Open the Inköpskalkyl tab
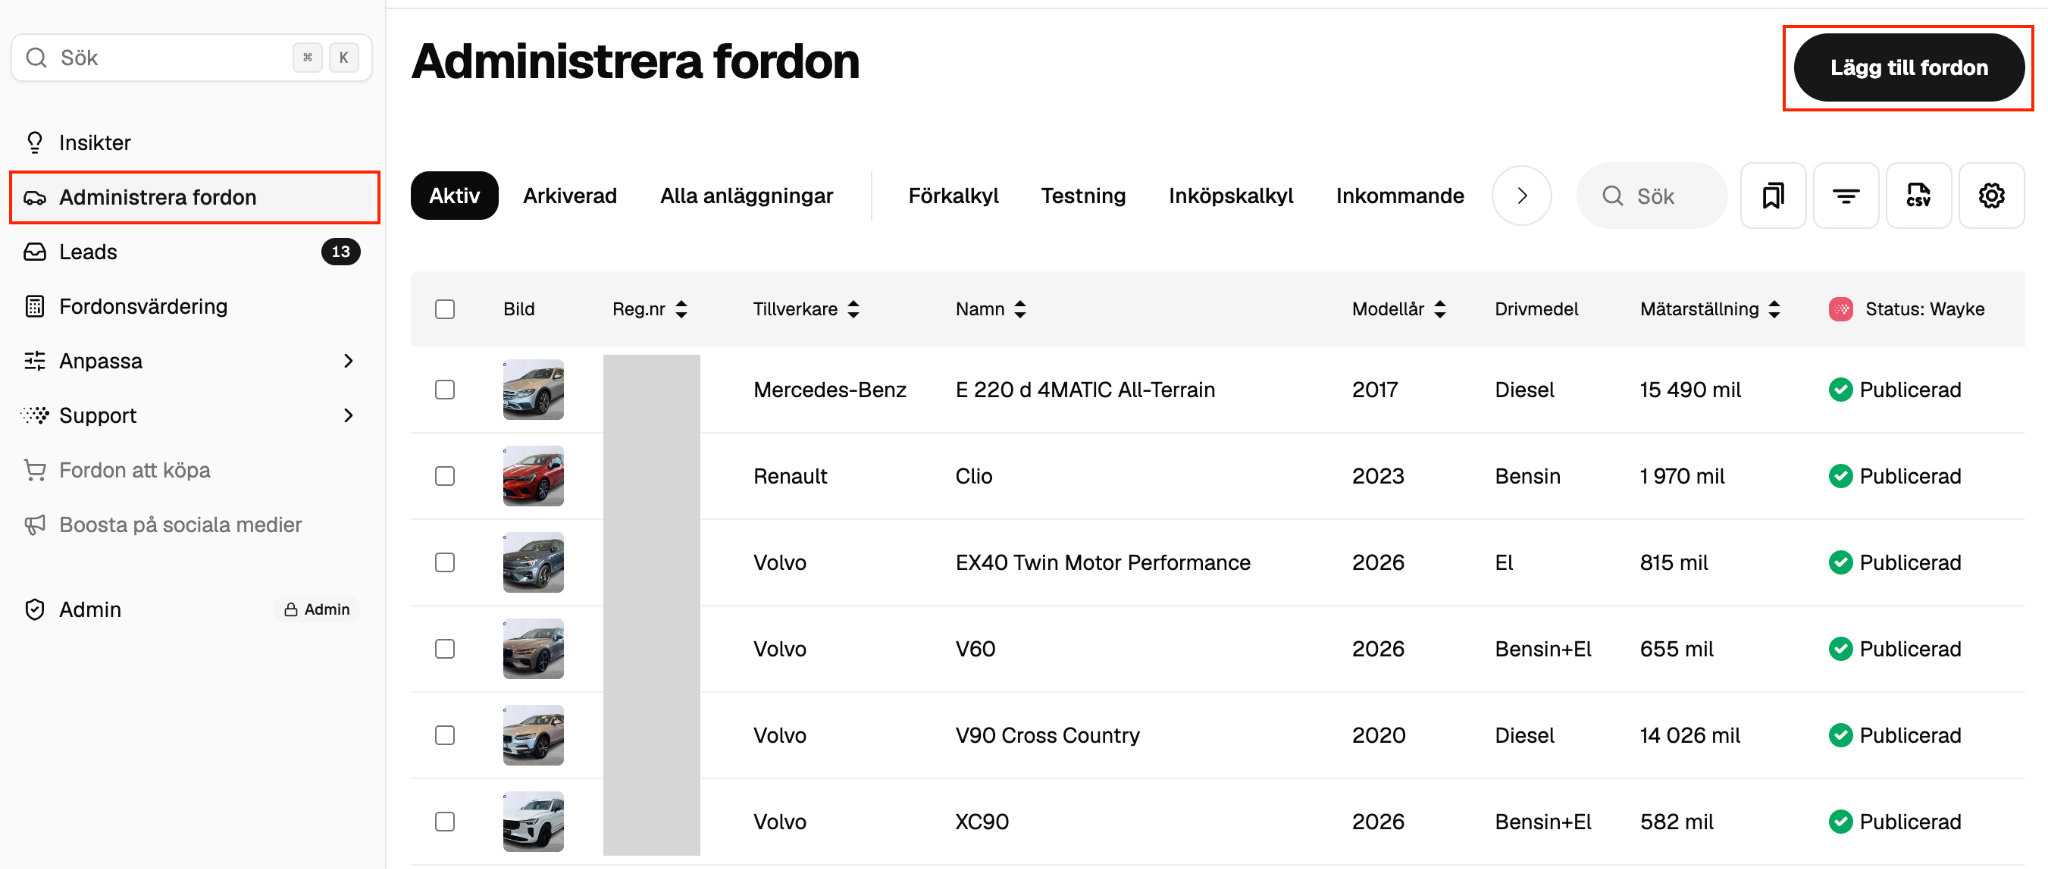 1231,196
